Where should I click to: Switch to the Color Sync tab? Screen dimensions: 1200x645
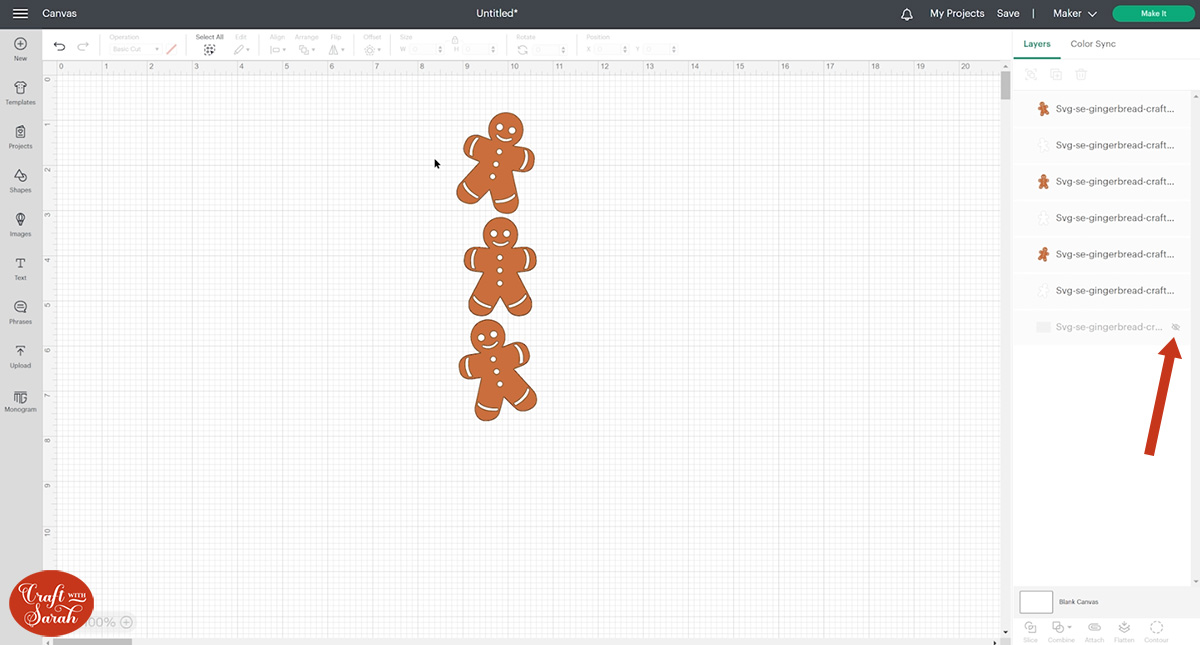pyautogui.click(x=1093, y=44)
